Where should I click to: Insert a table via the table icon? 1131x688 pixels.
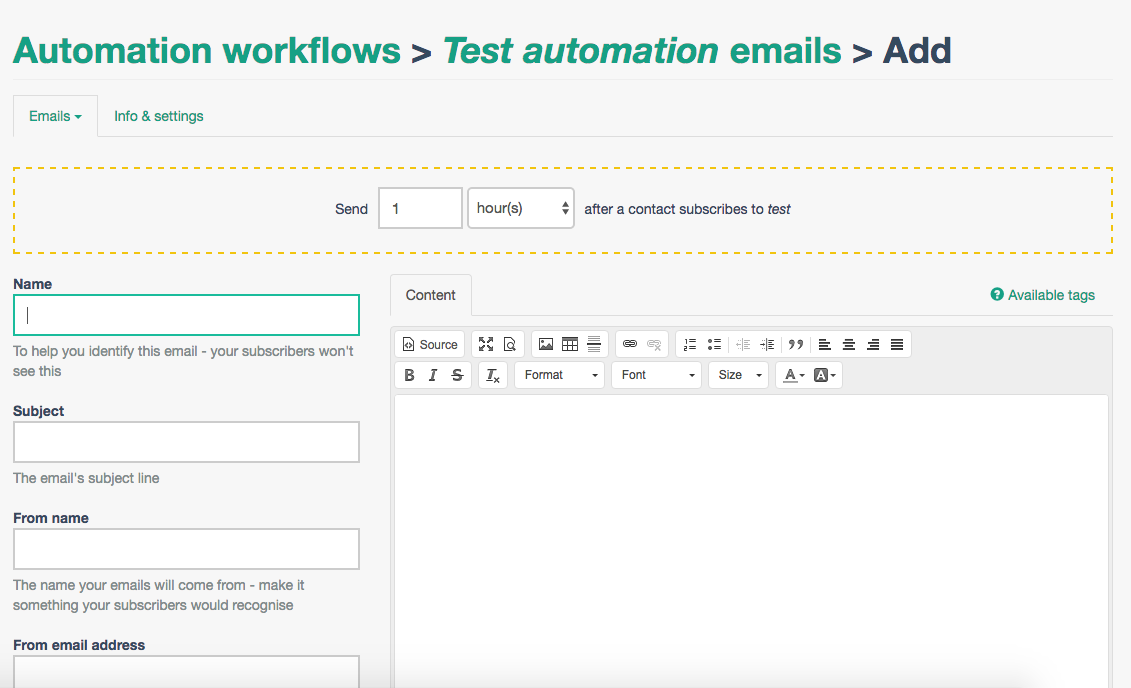click(570, 344)
